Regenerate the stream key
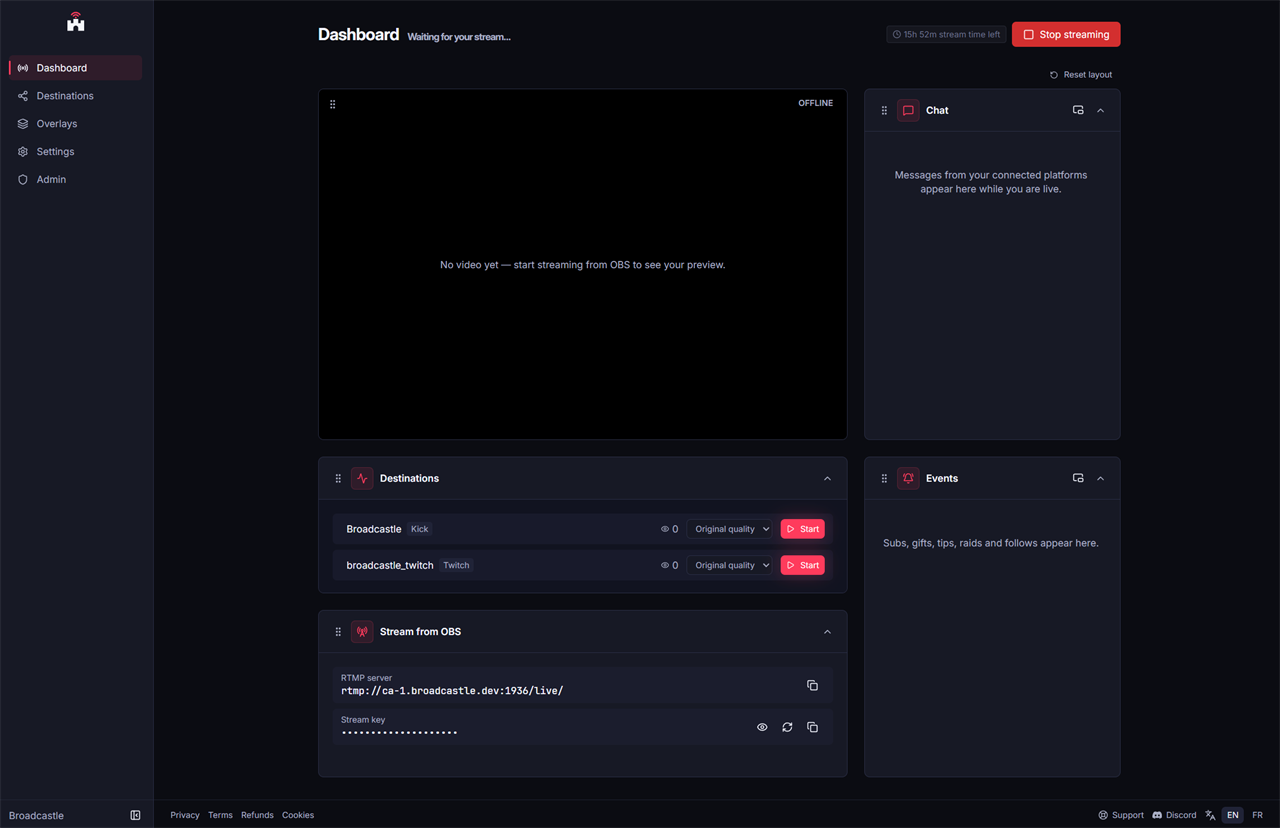 (787, 727)
